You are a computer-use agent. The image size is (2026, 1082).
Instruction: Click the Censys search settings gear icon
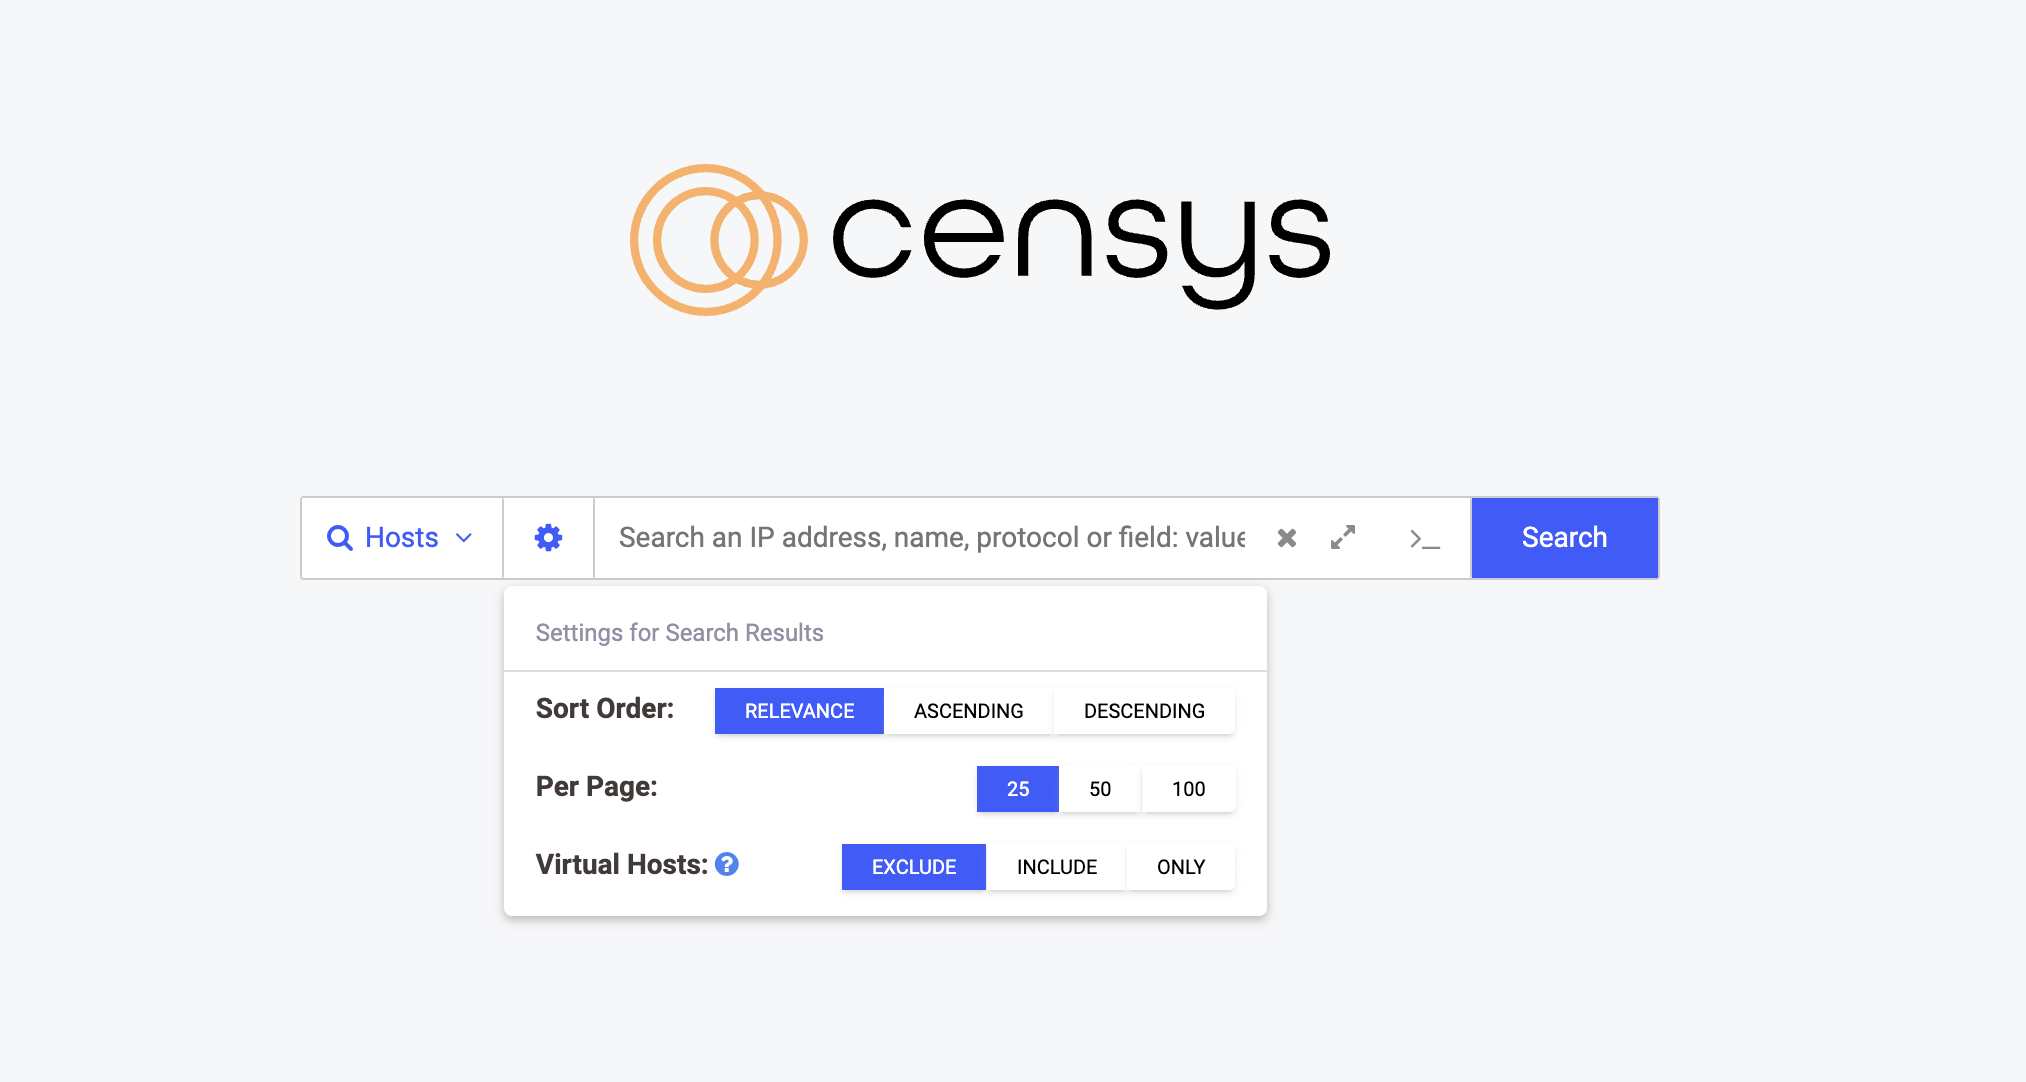click(548, 538)
